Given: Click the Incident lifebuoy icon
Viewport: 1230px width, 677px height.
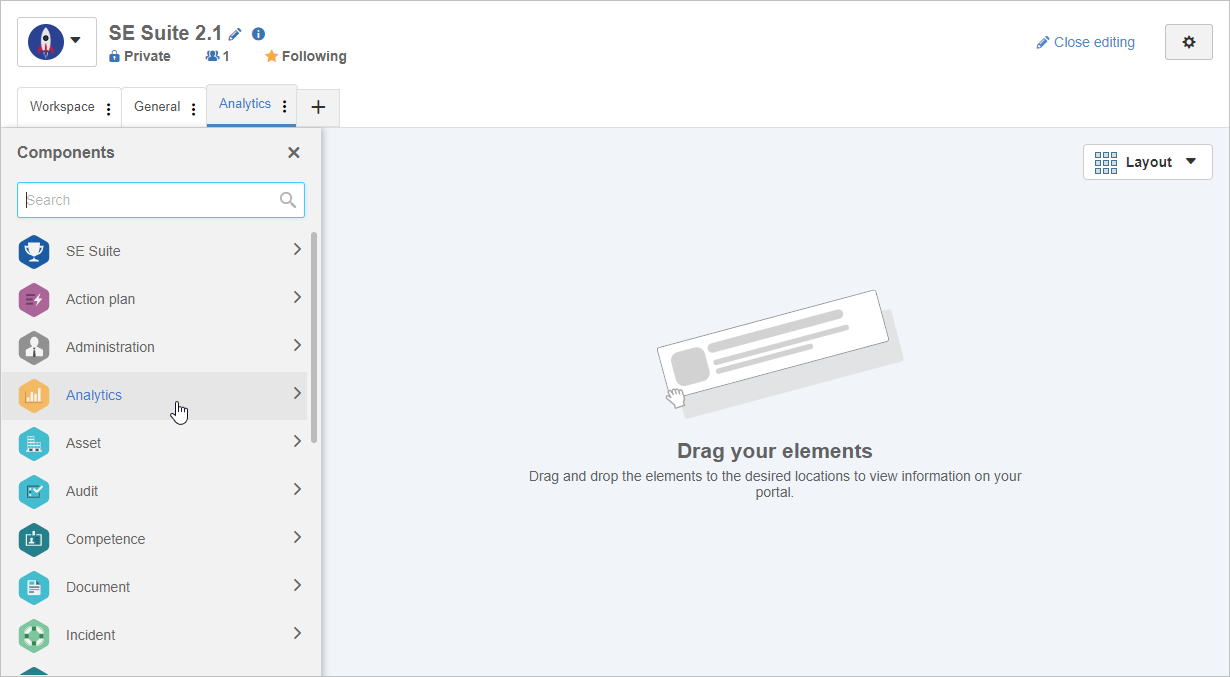Looking at the screenshot, I should (x=34, y=635).
